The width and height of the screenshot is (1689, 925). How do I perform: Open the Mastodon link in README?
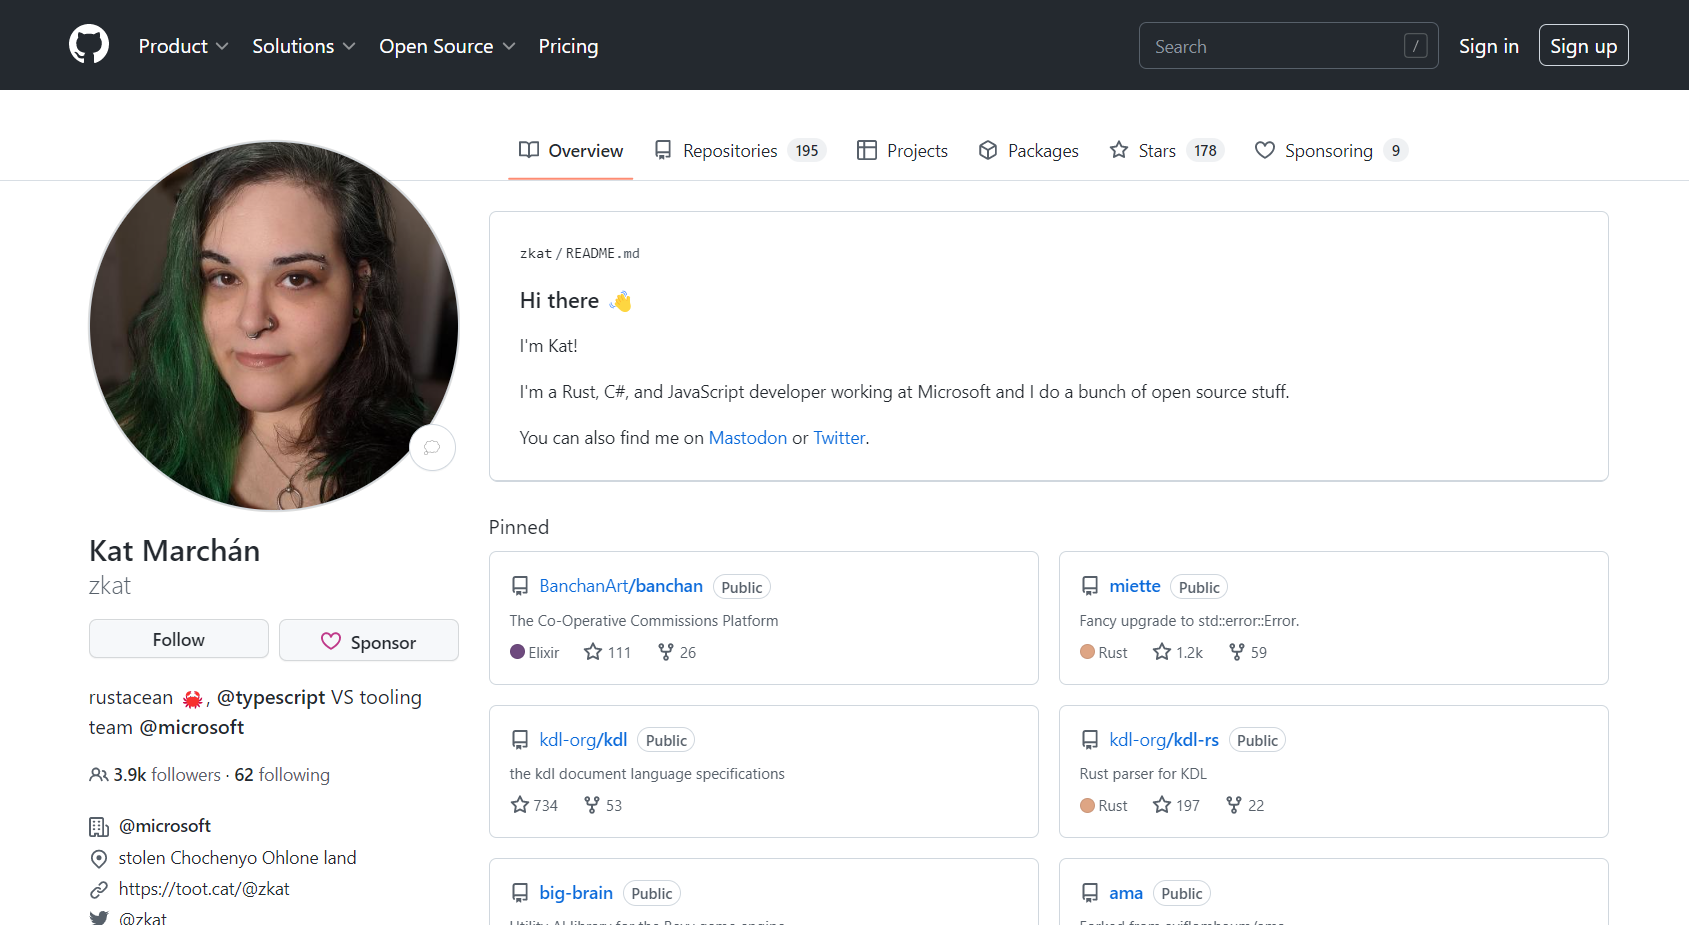pyautogui.click(x=748, y=438)
